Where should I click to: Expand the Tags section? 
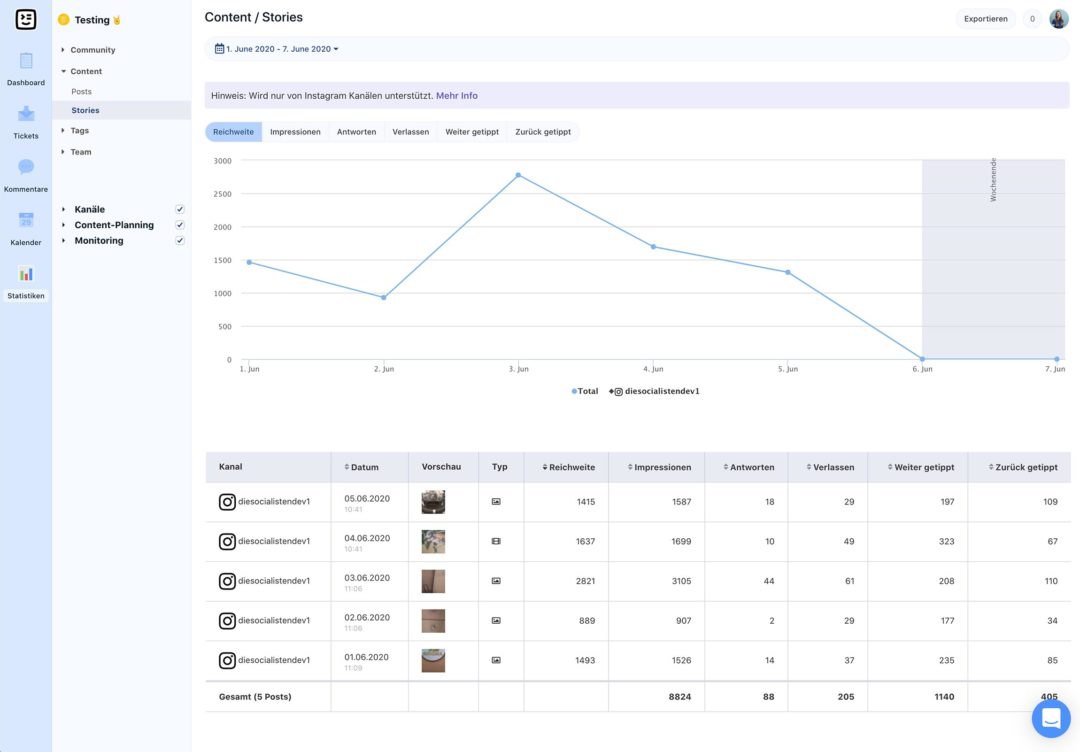coord(78,130)
